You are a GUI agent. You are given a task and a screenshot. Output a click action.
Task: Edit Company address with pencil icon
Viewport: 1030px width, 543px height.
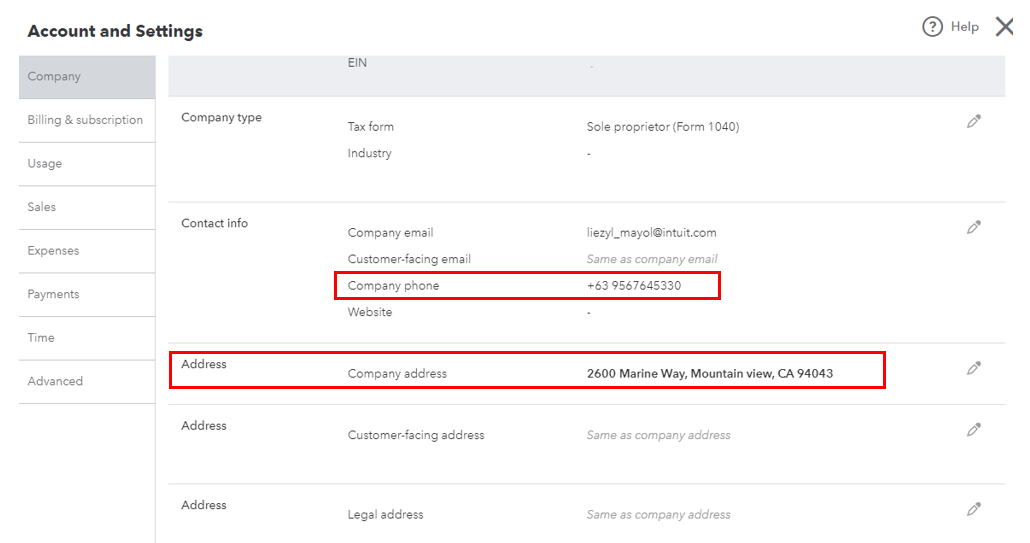(x=974, y=368)
